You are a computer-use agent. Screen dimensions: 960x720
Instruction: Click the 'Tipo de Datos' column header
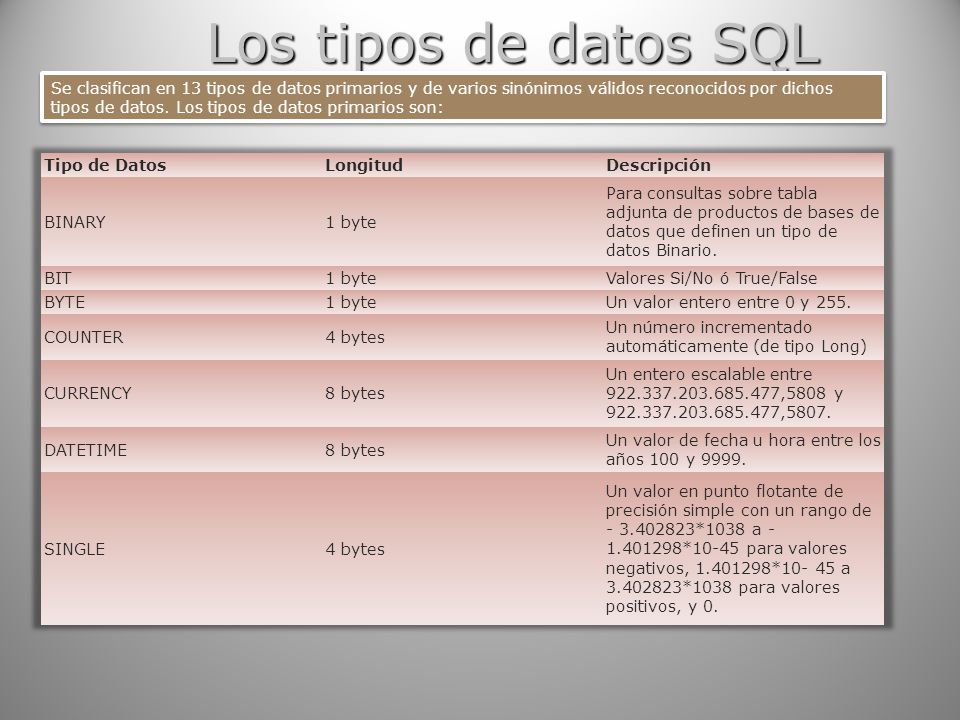click(105, 165)
